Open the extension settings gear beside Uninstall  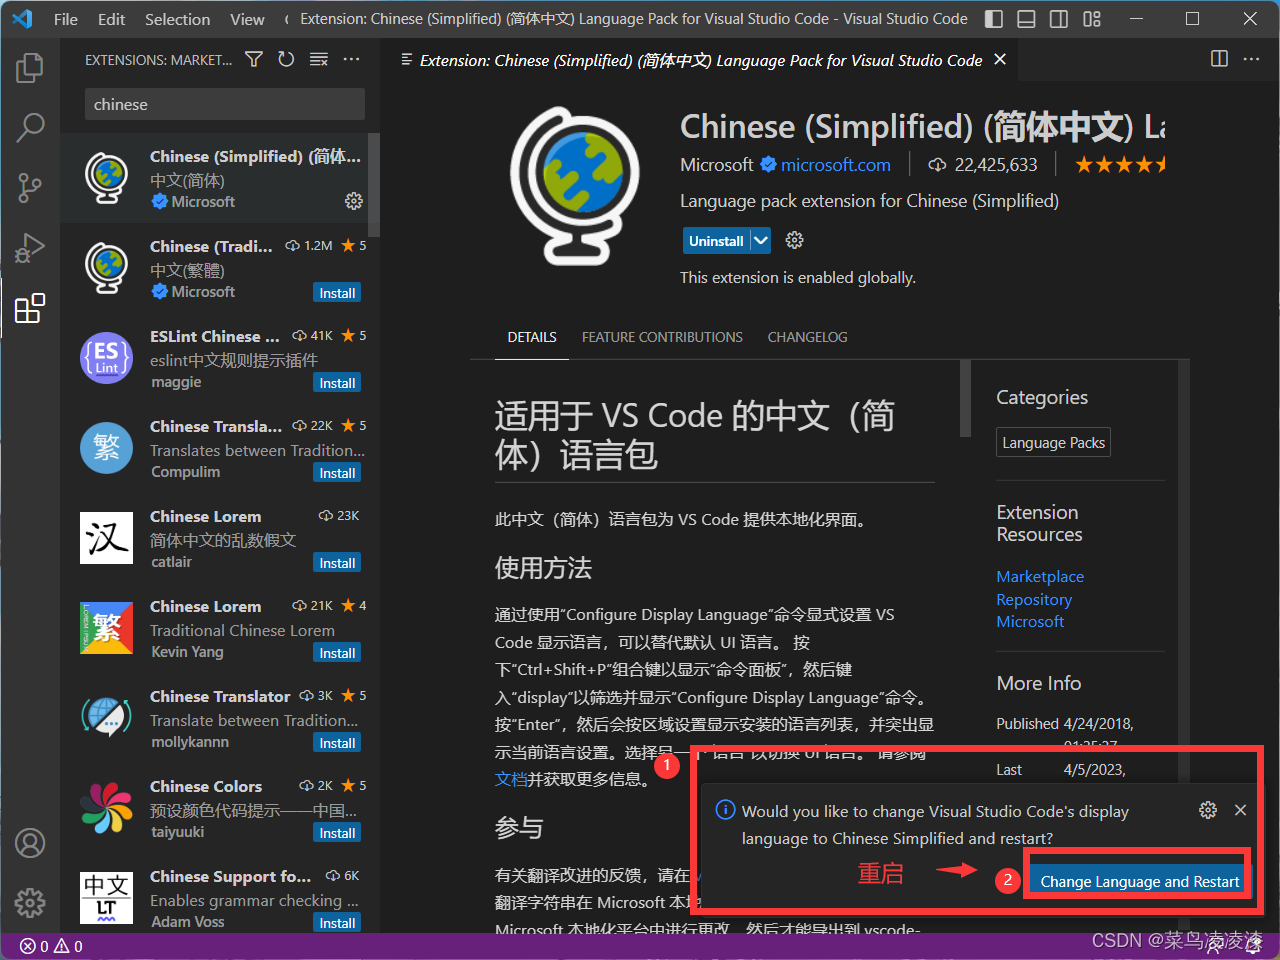795,240
